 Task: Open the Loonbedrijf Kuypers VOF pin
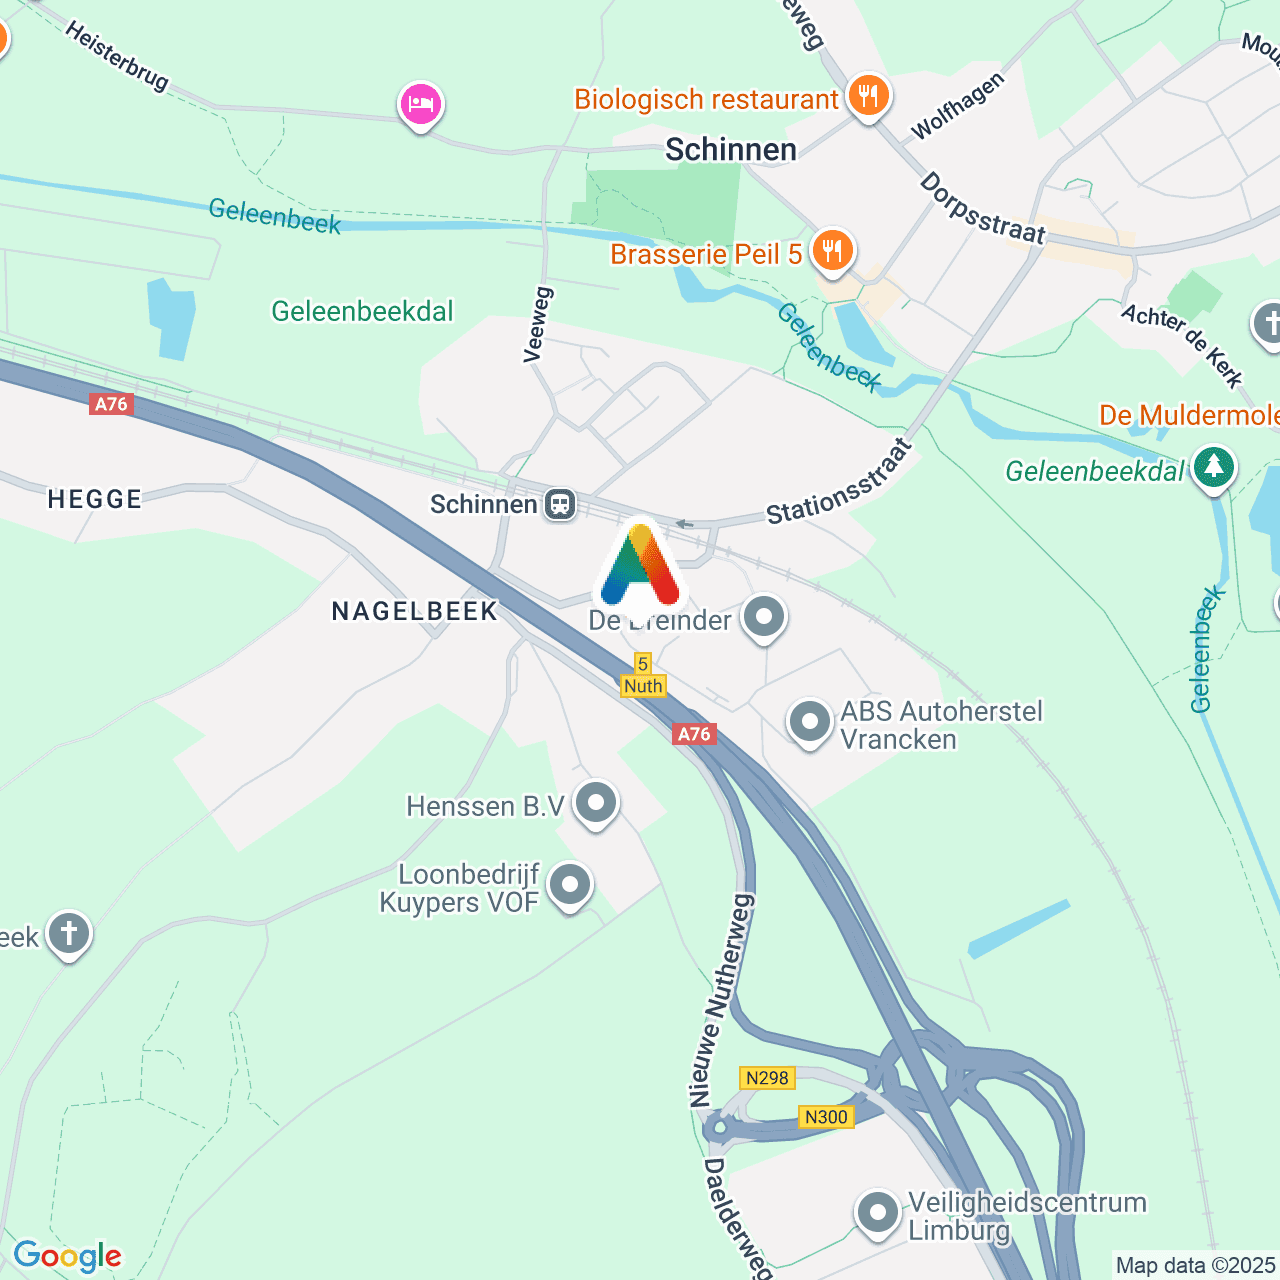coord(570,885)
